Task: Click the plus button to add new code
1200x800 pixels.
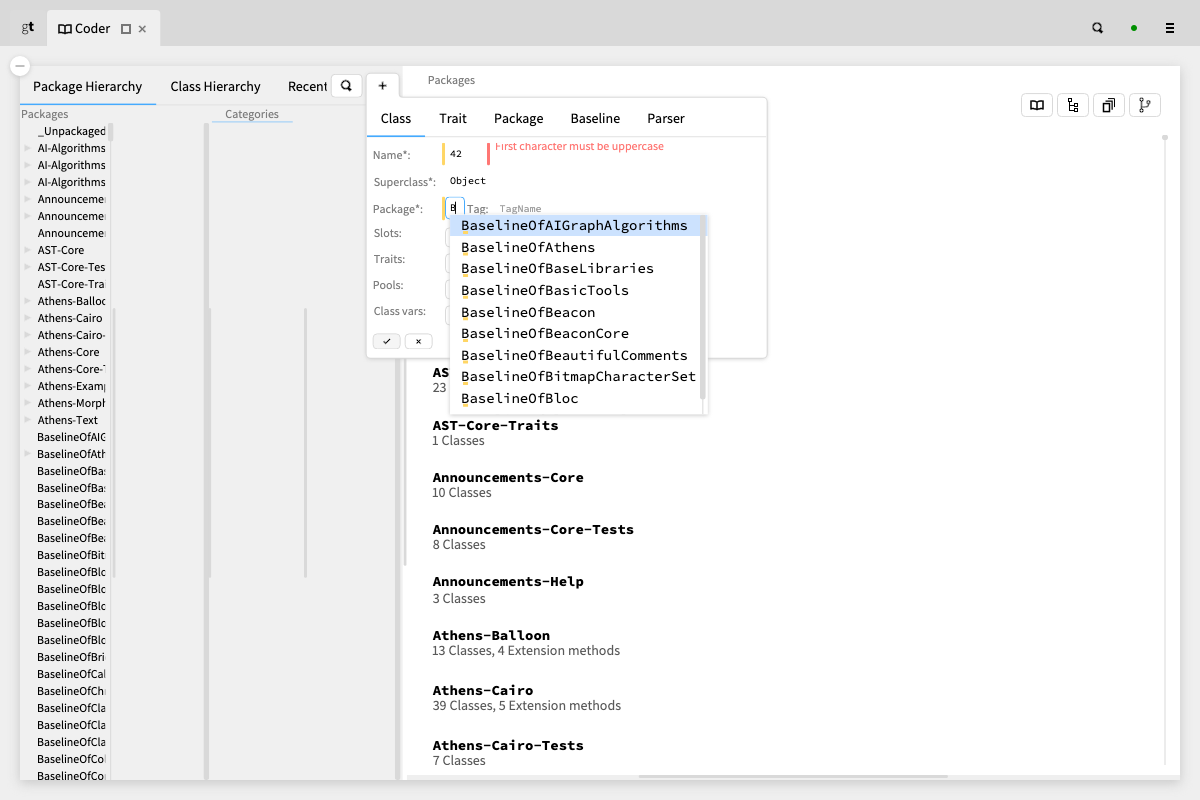Action: [382, 86]
